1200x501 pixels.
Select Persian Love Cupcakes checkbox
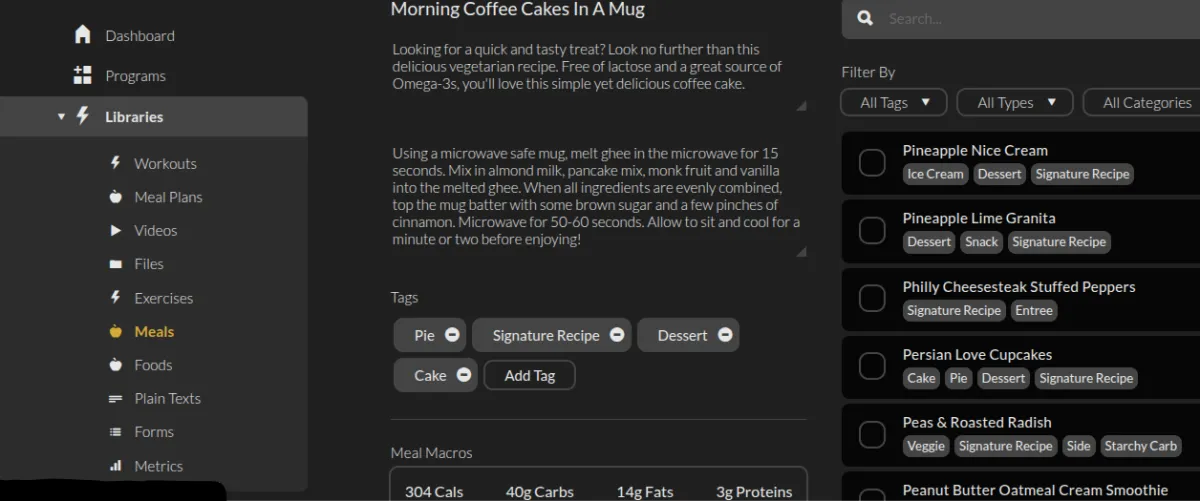(872, 366)
